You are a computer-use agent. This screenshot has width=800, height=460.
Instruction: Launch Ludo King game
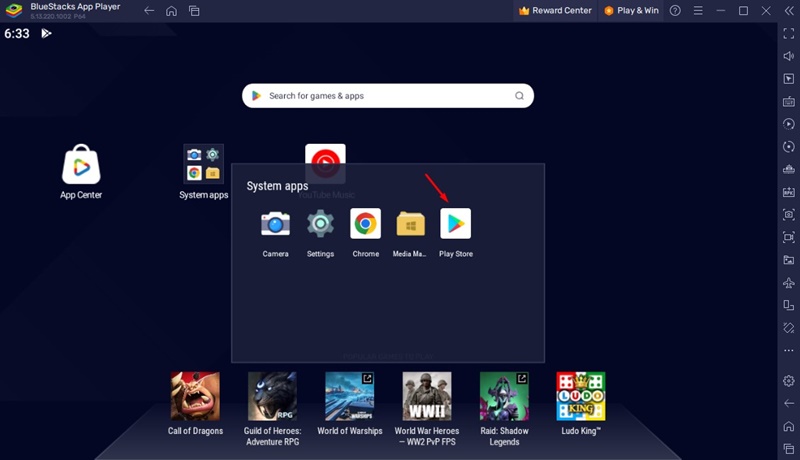click(x=581, y=396)
